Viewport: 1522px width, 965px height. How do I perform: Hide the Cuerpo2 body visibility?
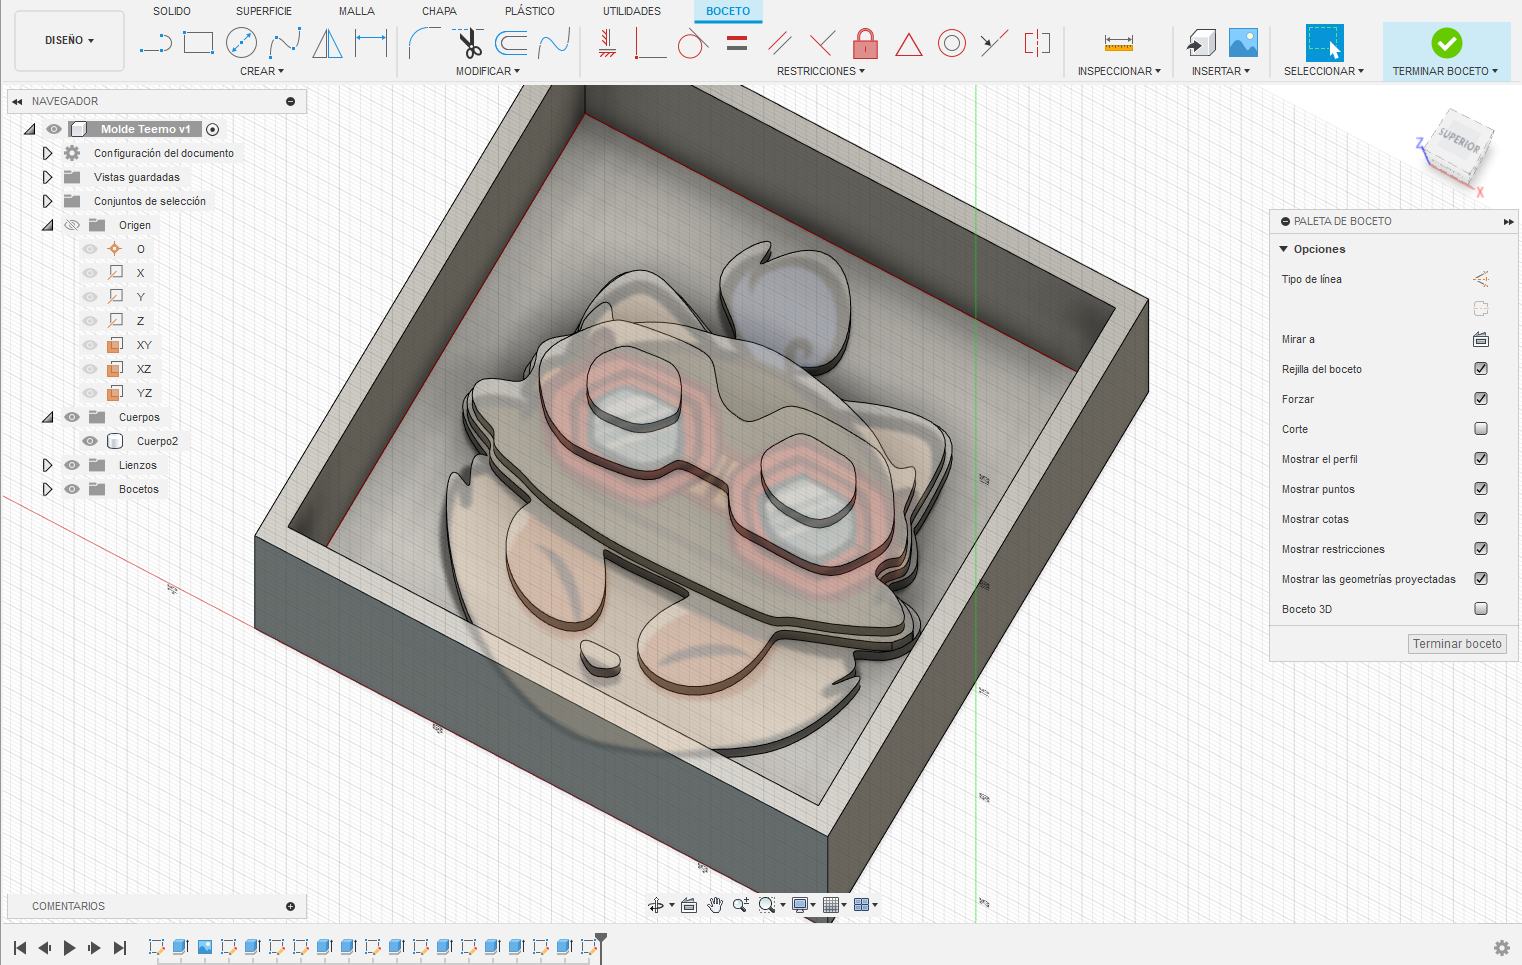click(x=89, y=441)
